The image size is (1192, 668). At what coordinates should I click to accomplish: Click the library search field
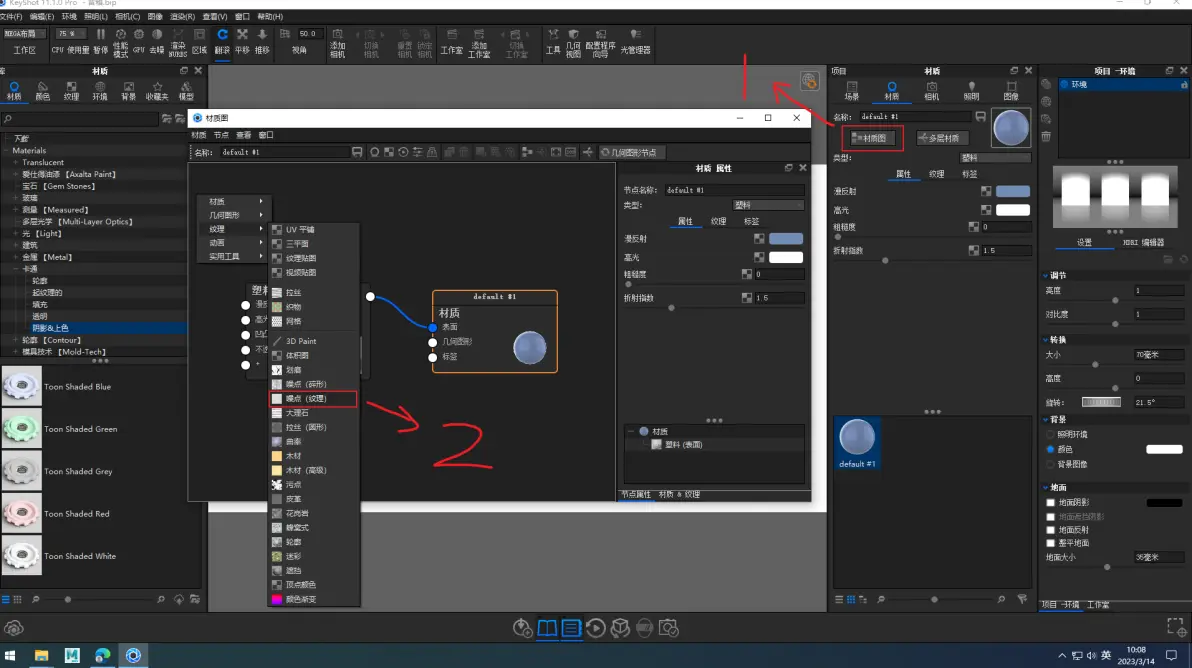pyautogui.click(x=80, y=119)
